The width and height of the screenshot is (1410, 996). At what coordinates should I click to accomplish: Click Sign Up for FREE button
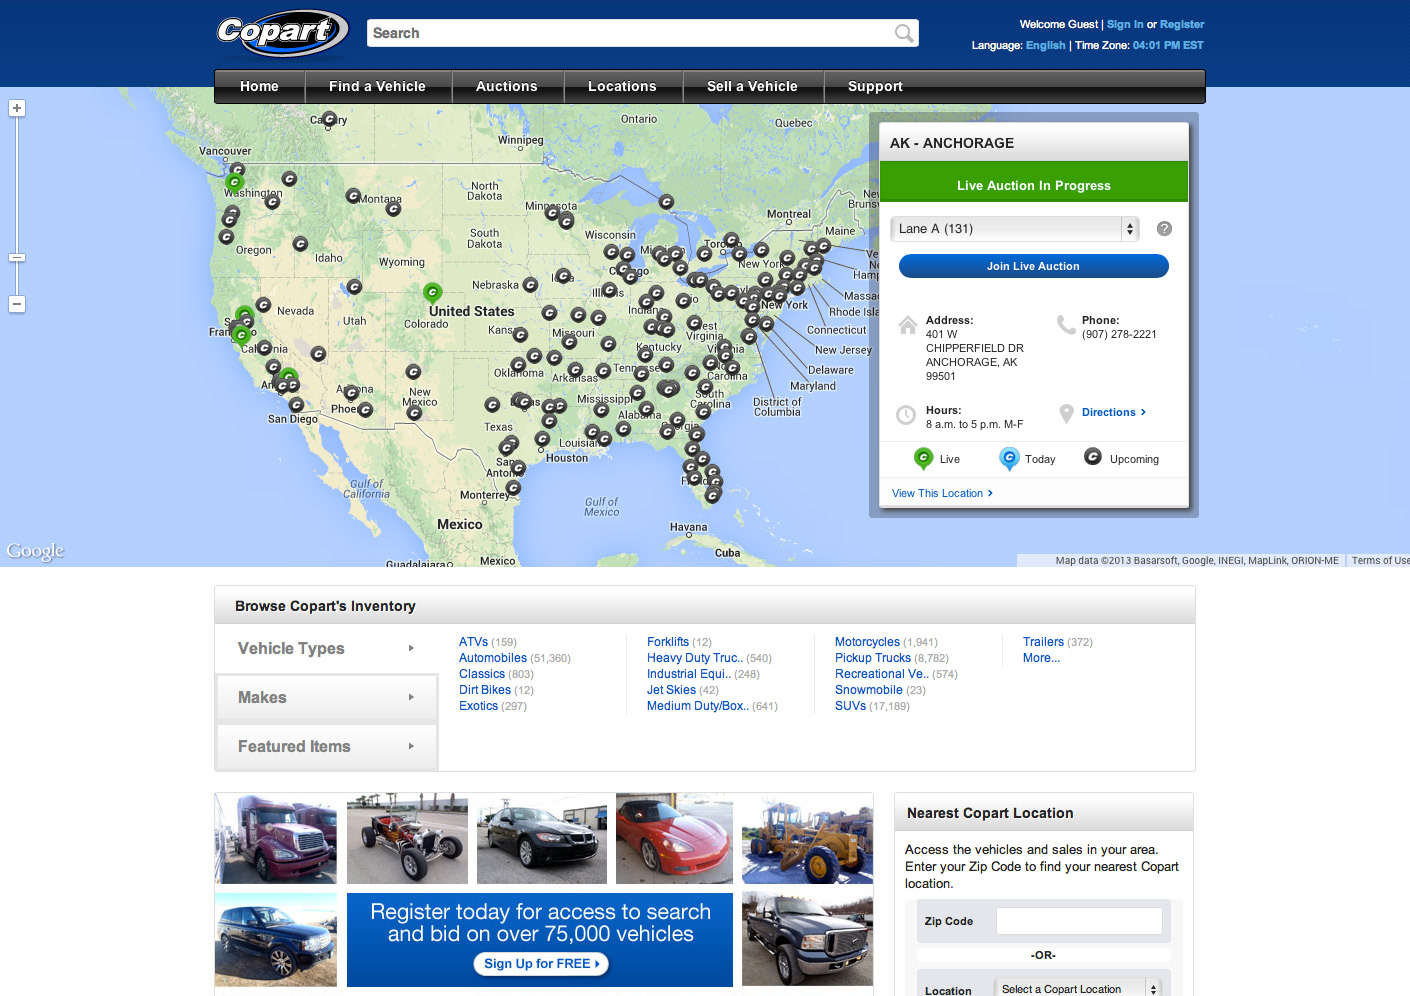[x=541, y=964]
